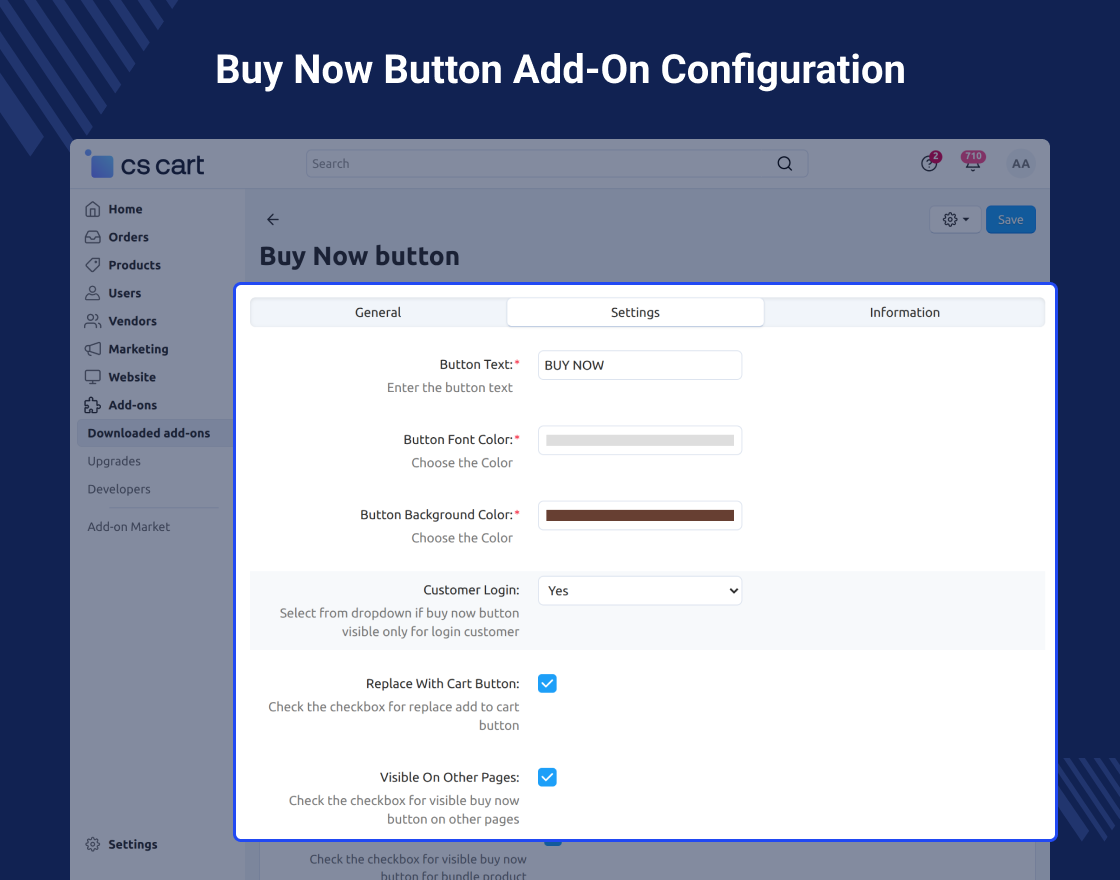Open the Marketing megaphone menu item

coord(138,349)
